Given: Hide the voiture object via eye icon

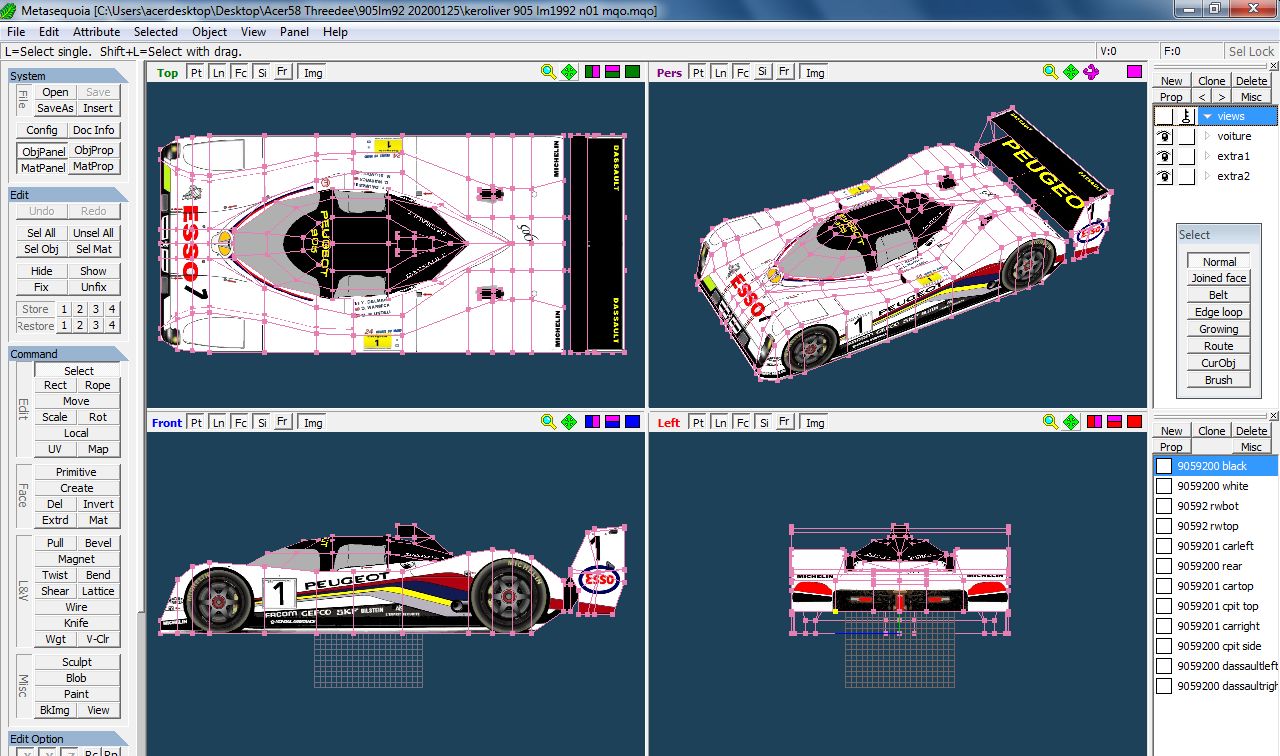Looking at the screenshot, I should click(x=1164, y=136).
